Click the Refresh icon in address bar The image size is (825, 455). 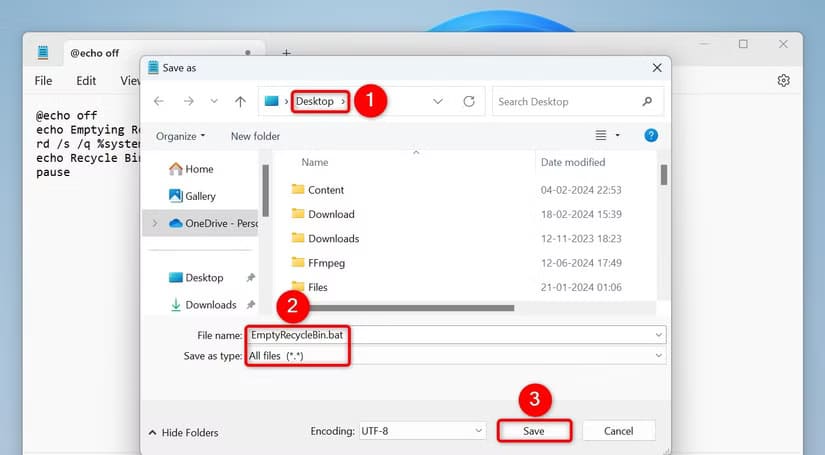click(x=469, y=101)
